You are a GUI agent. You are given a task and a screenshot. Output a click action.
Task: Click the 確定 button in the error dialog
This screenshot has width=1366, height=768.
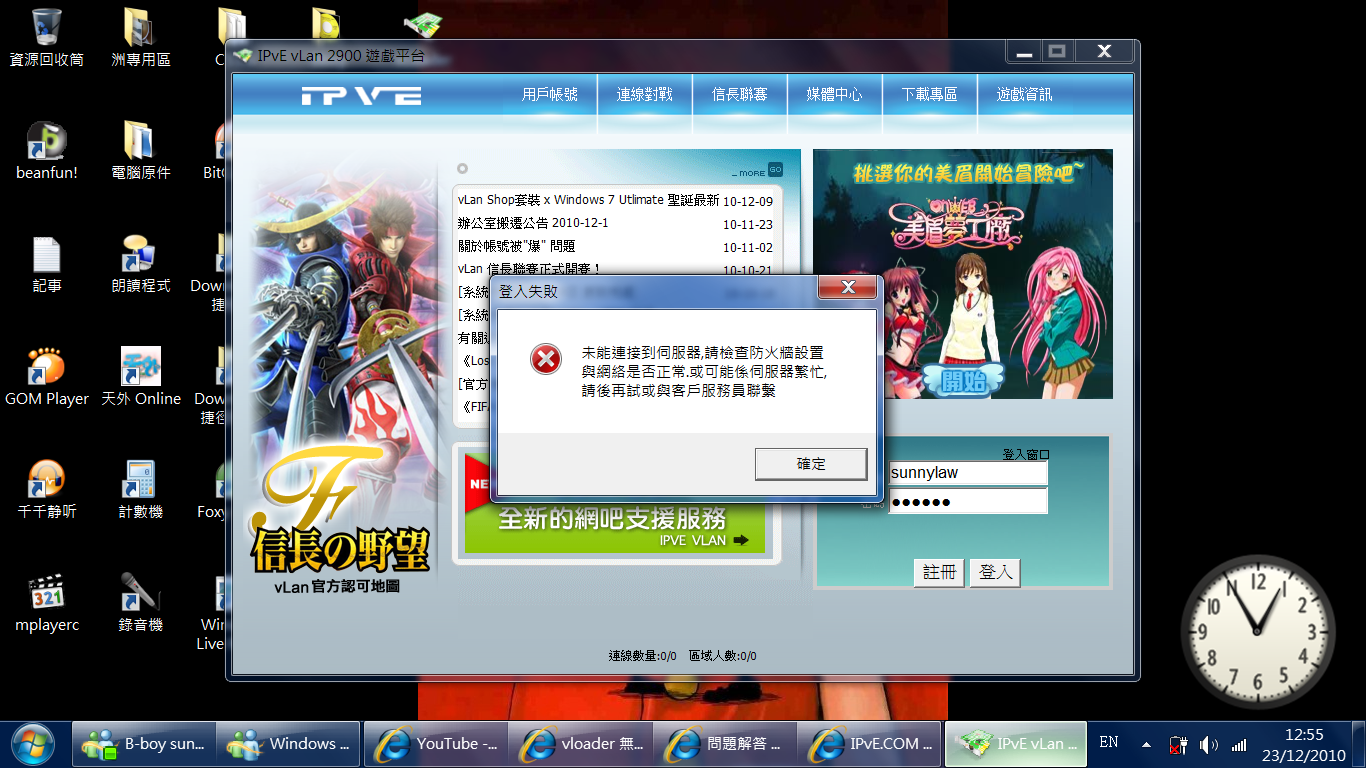tap(811, 464)
